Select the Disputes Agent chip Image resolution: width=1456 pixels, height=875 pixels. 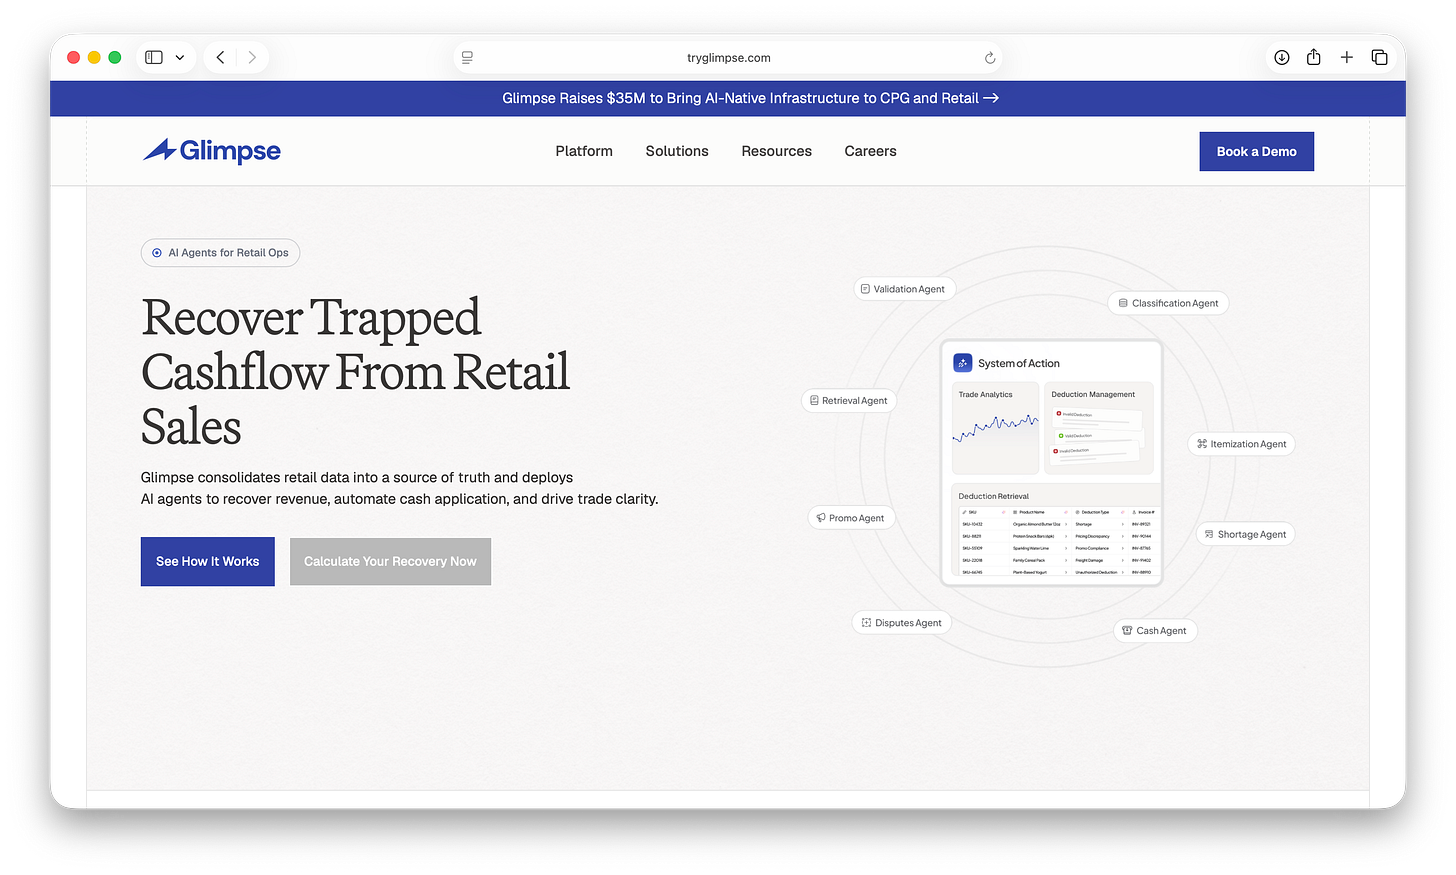click(x=902, y=623)
